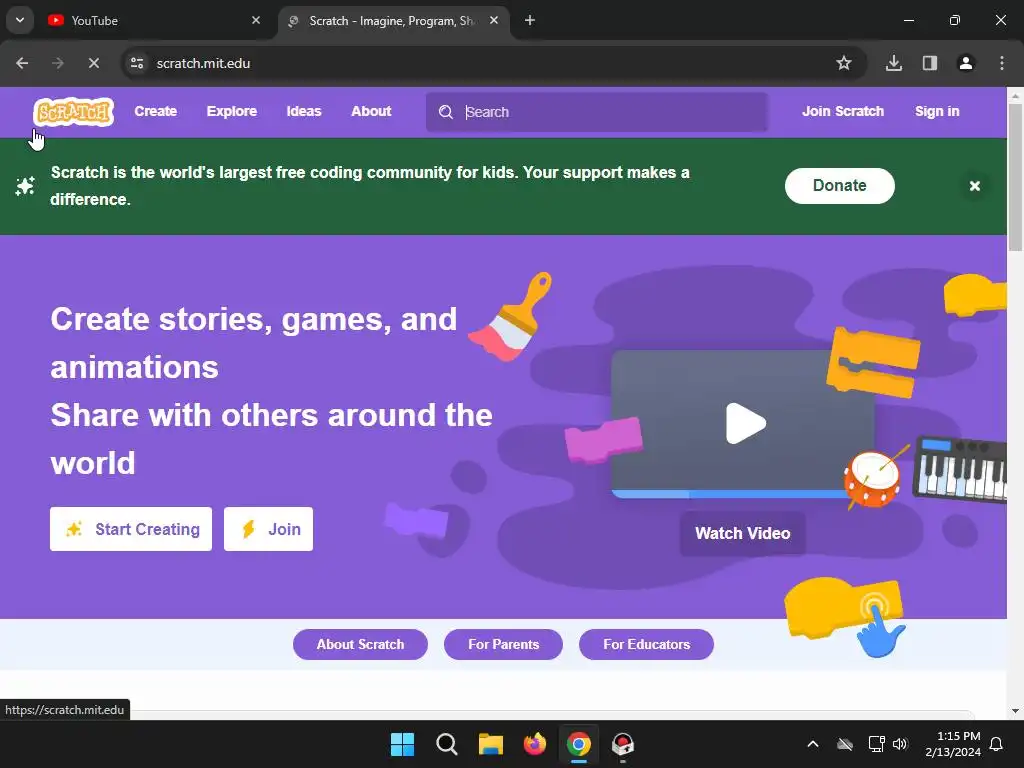1024x768 pixels.
Task: Click the magnifier icon in Scratch search
Action: pyautogui.click(x=445, y=112)
